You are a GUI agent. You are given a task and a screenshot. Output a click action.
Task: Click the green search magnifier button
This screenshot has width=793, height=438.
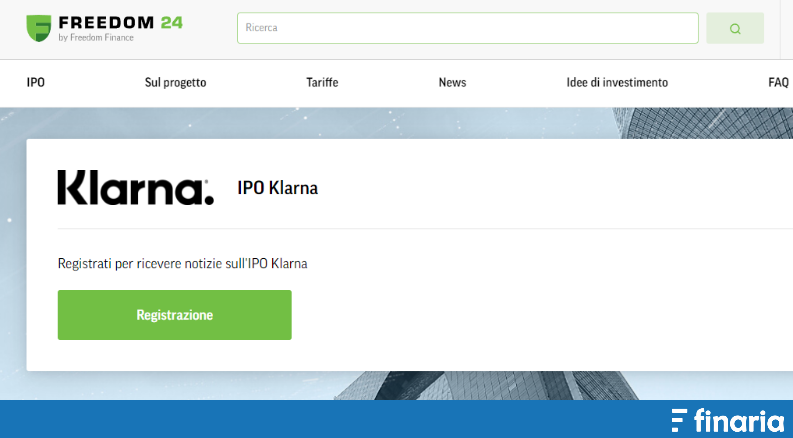click(735, 28)
